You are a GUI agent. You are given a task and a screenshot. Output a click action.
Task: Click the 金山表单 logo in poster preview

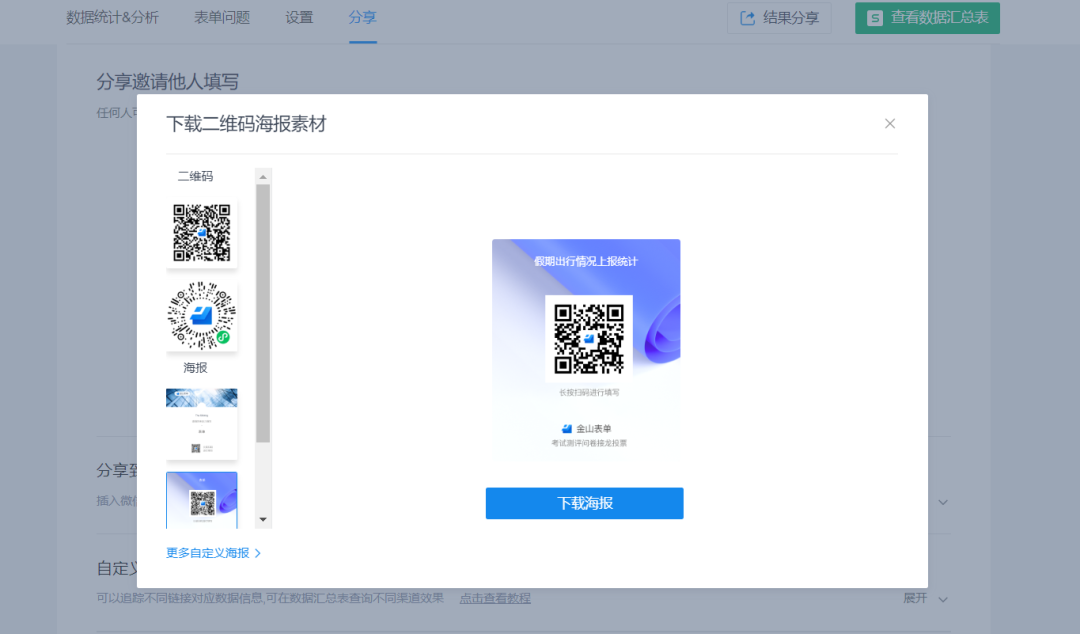point(567,429)
